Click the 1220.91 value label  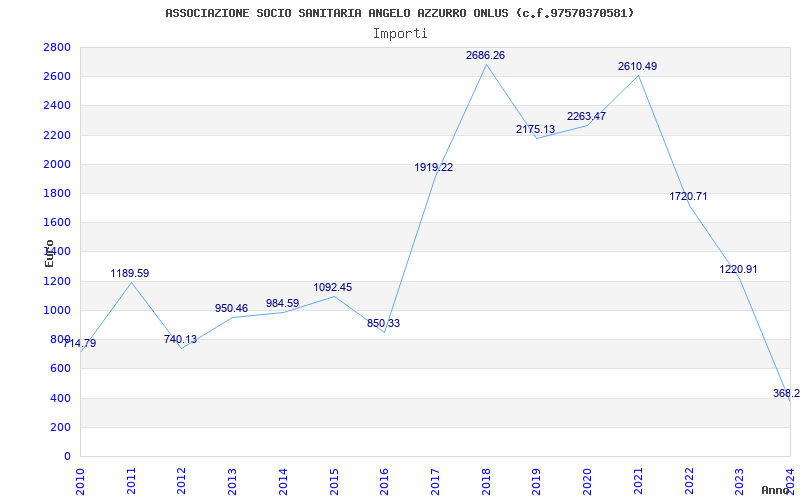point(738,269)
